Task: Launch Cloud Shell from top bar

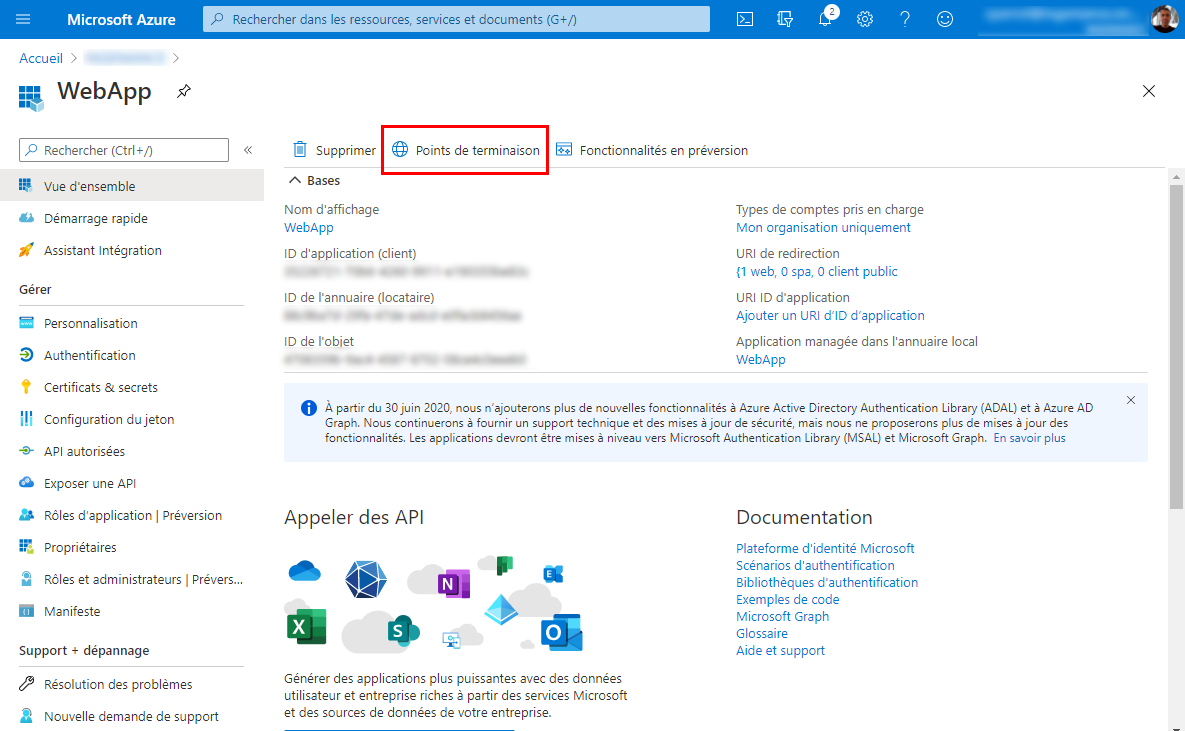Action: 744,19
